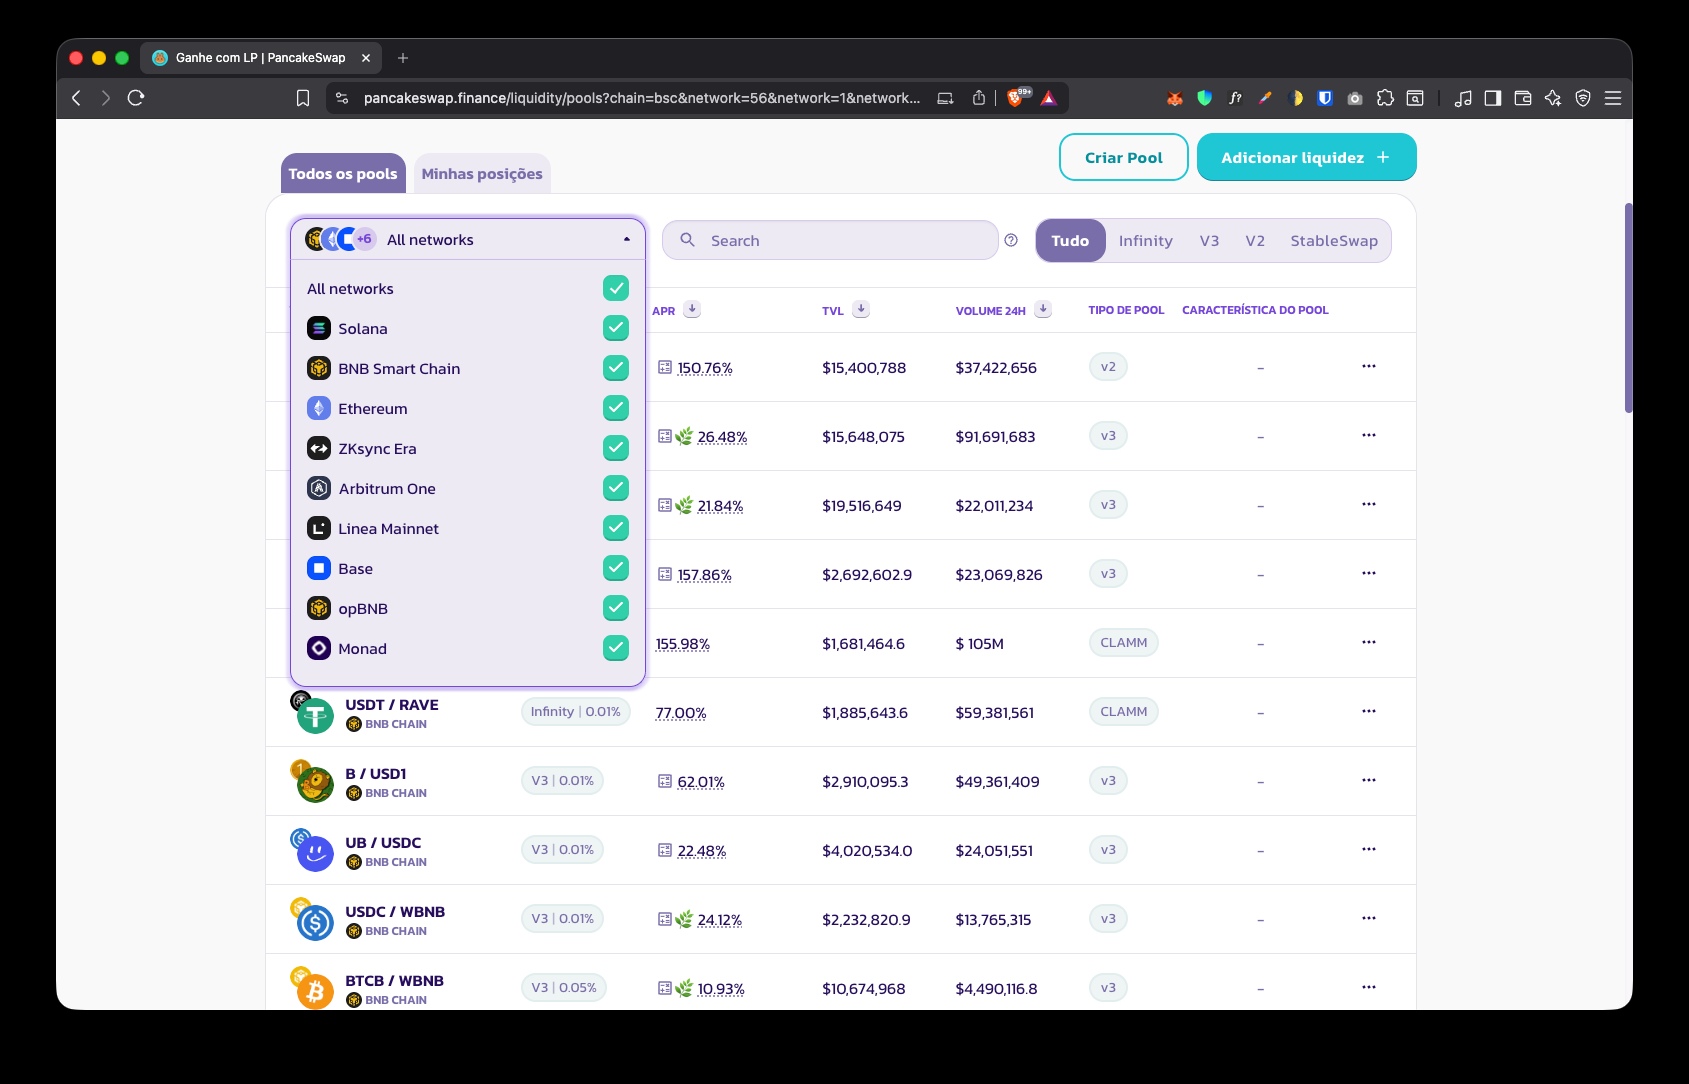
Task: Click the help icon beside Search
Action: click(1011, 240)
